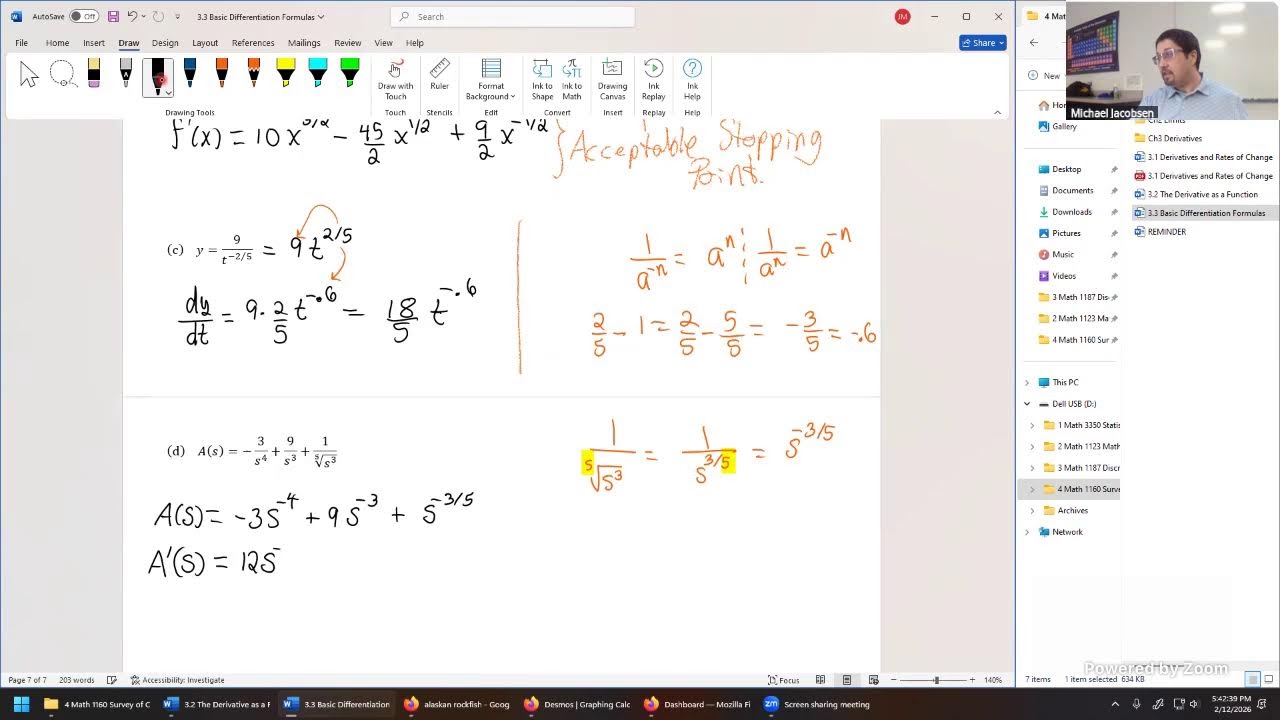Pick the cyan highlighter

pyautogui.click(x=318, y=74)
